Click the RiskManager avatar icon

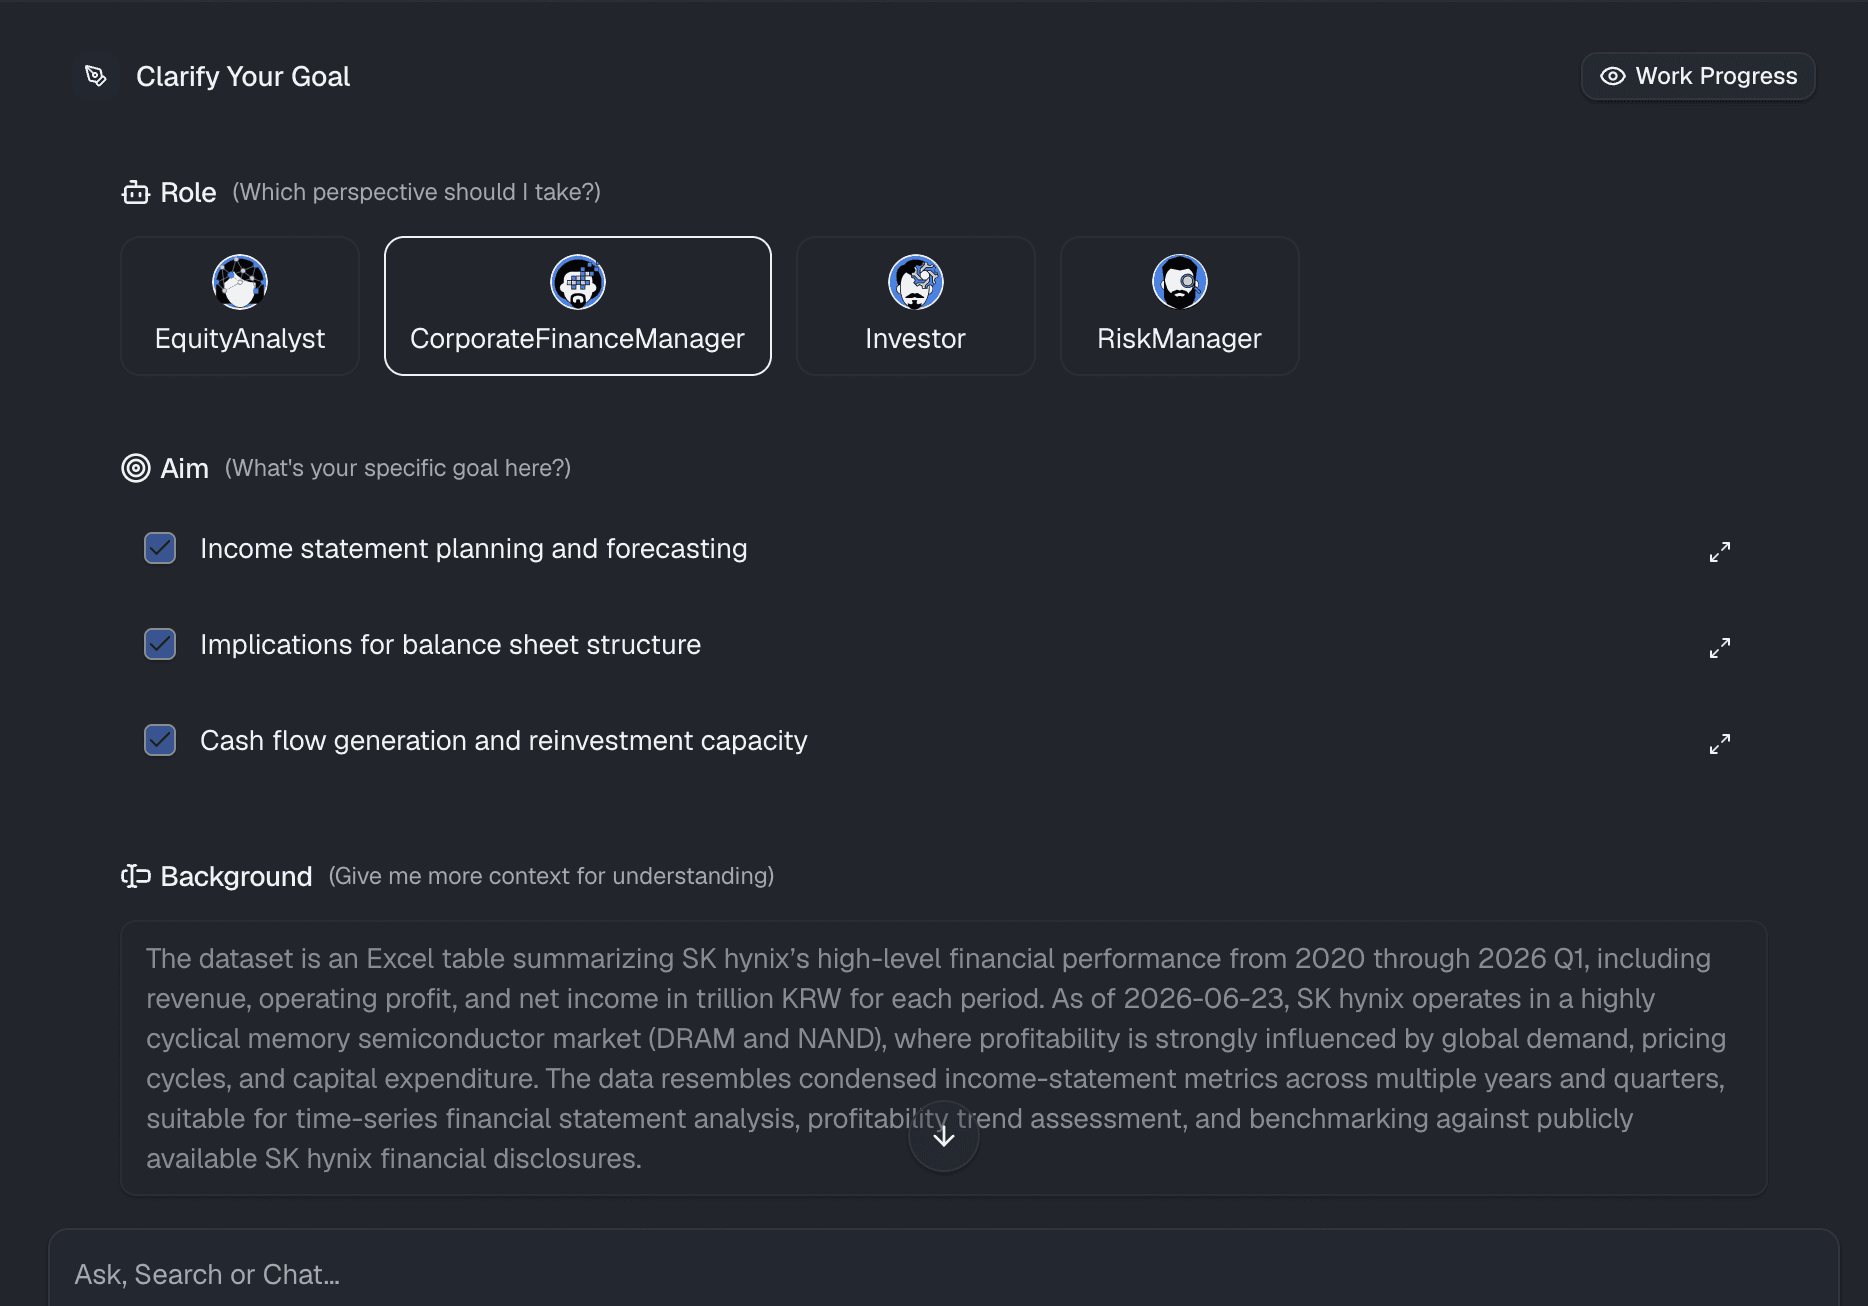tap(1180, 282)
